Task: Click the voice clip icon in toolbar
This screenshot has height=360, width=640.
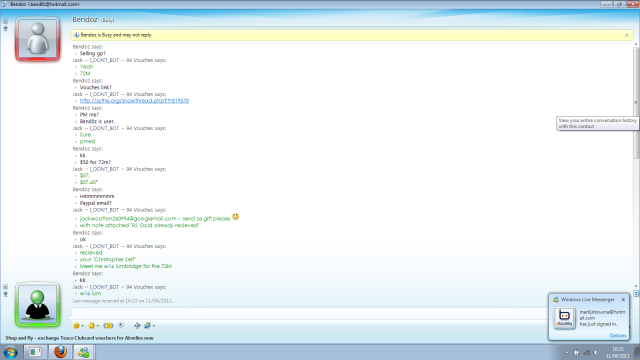Action: tap(121, 326)
